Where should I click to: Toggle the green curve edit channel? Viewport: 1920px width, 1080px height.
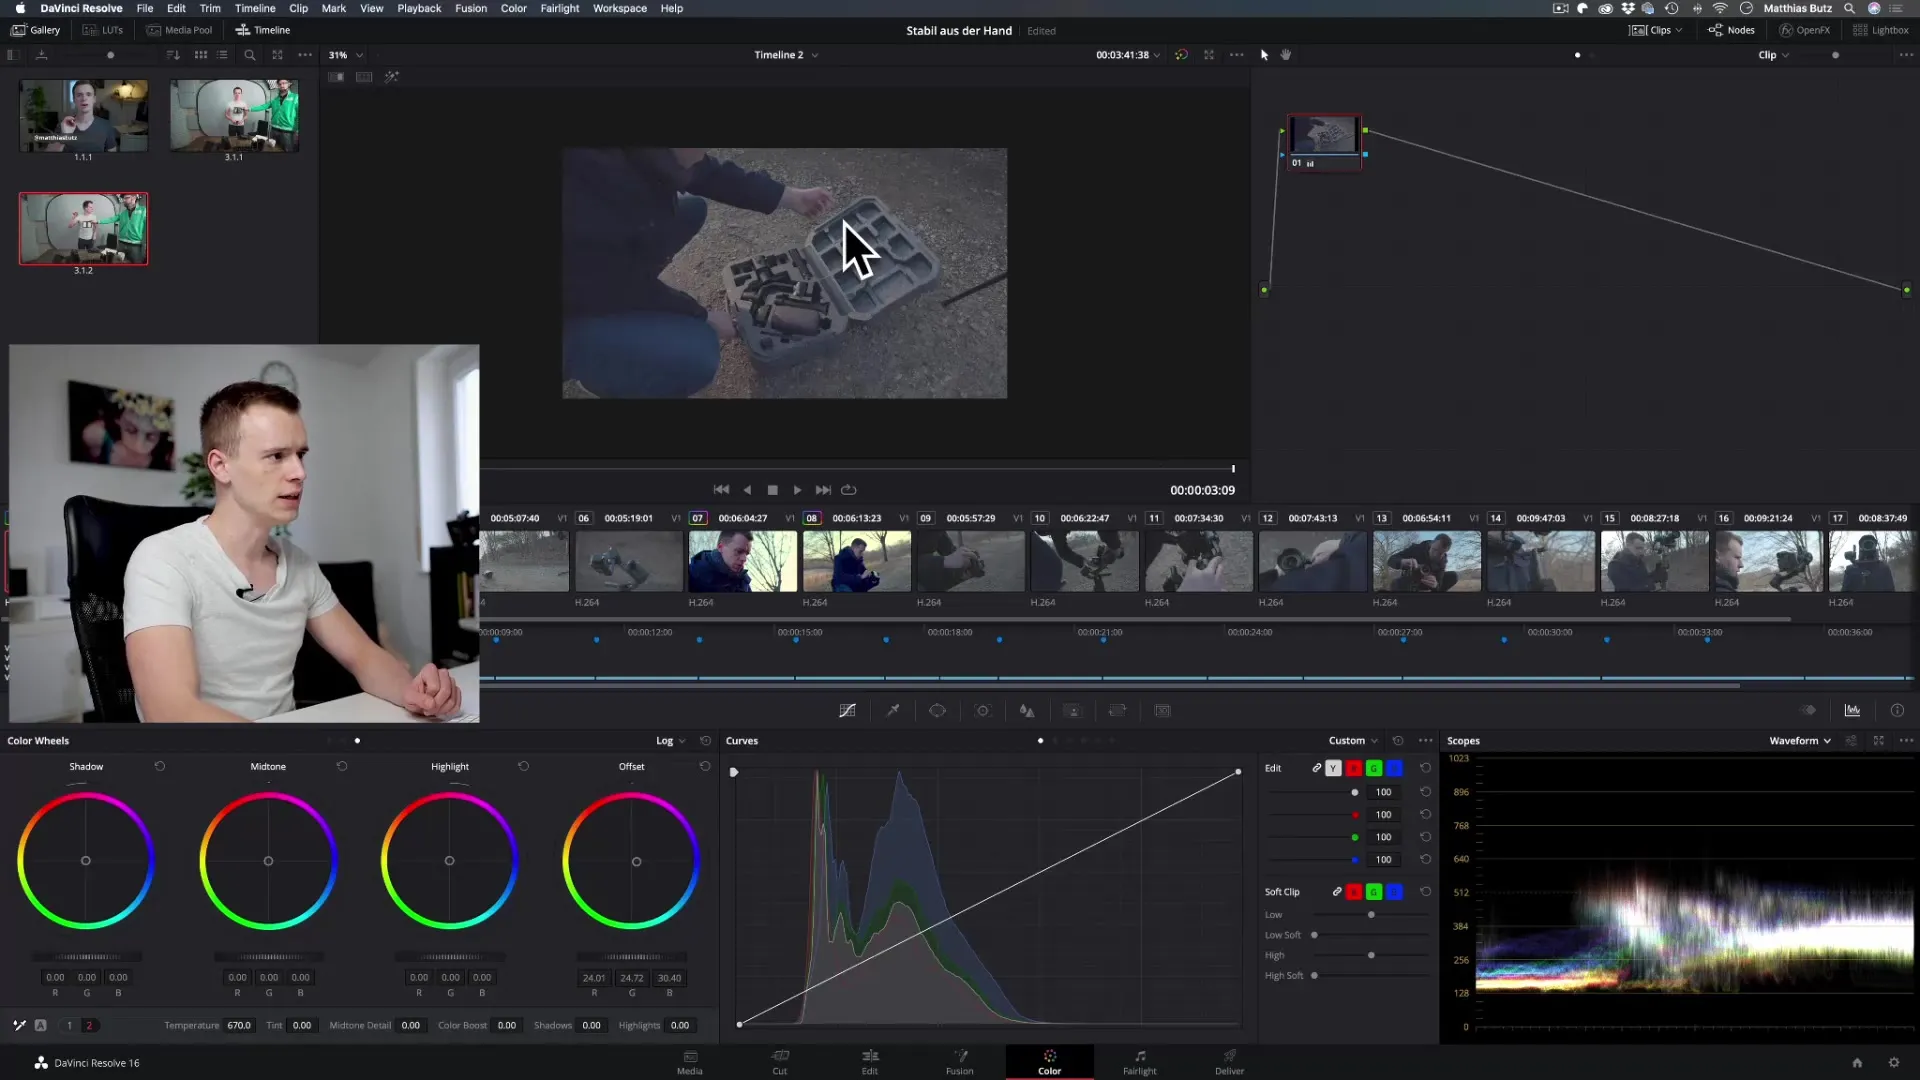[1374, 768]
